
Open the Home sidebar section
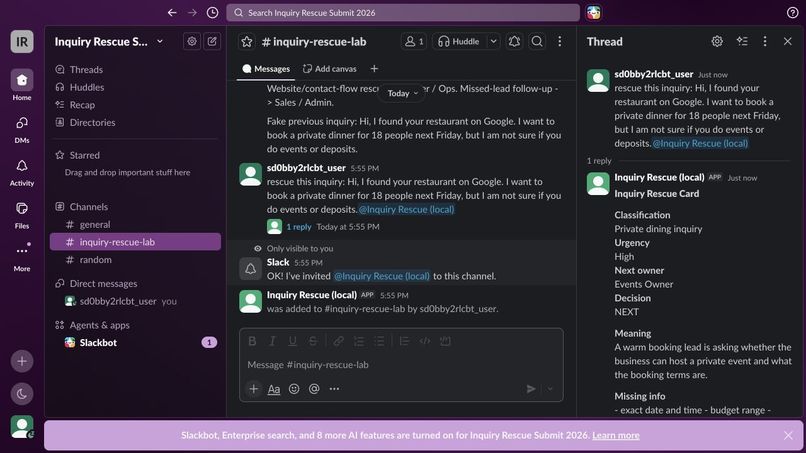click(x=22, y=85)
